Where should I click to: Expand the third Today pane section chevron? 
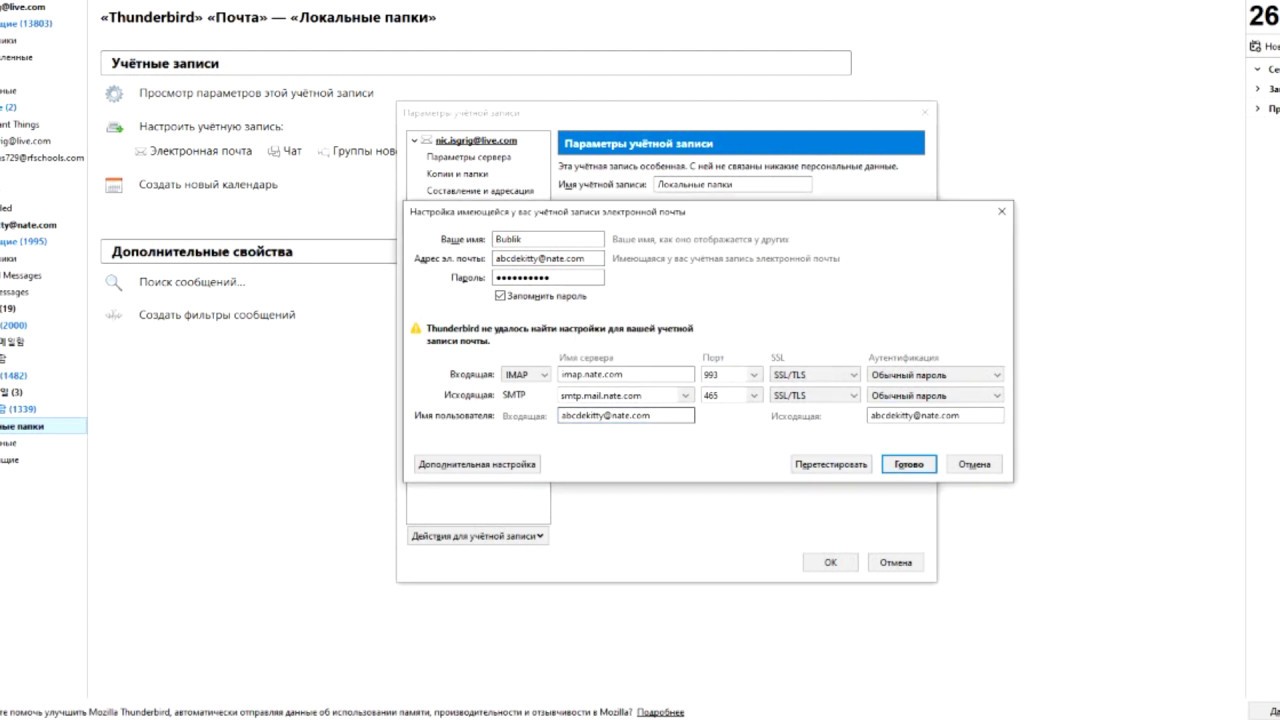[1259, 108]
